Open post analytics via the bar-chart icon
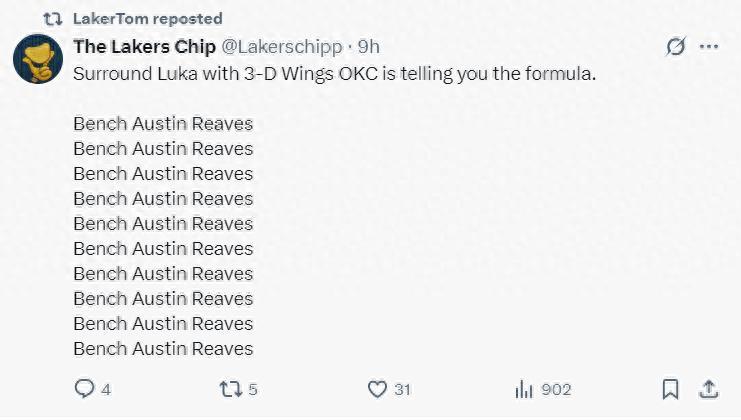The width and height of the screenshot is (741, 420). [522, 389]
